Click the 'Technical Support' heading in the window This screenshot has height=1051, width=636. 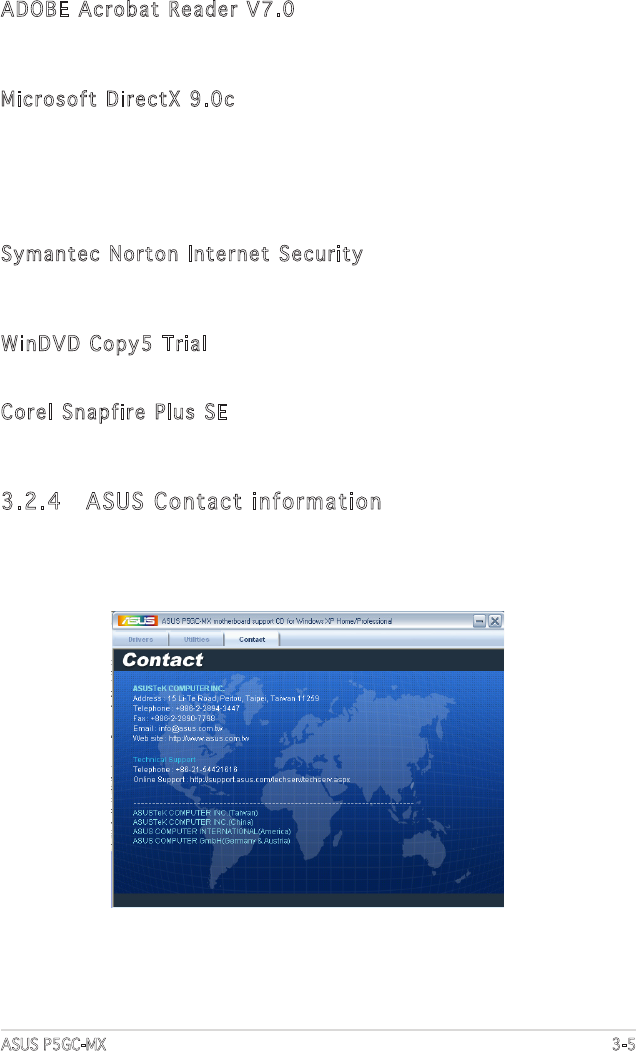pos(164,759)
